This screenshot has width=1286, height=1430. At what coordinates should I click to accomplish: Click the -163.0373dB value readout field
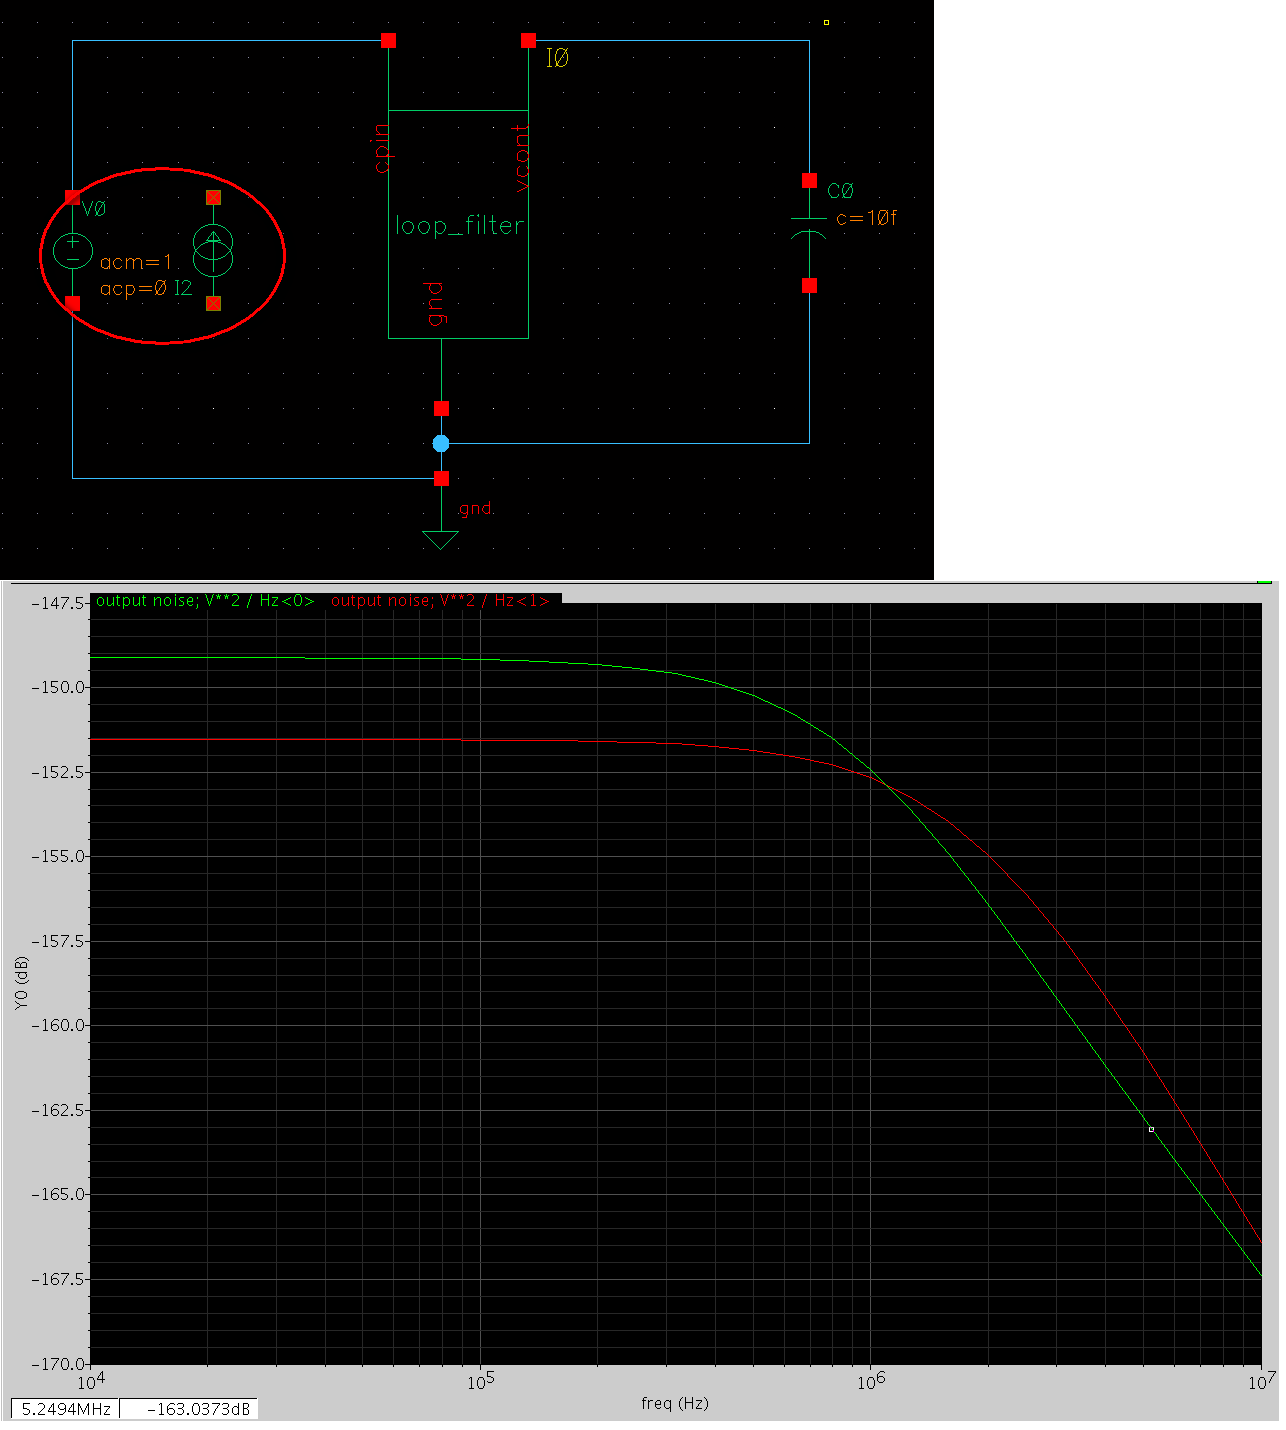(189, 1409)
